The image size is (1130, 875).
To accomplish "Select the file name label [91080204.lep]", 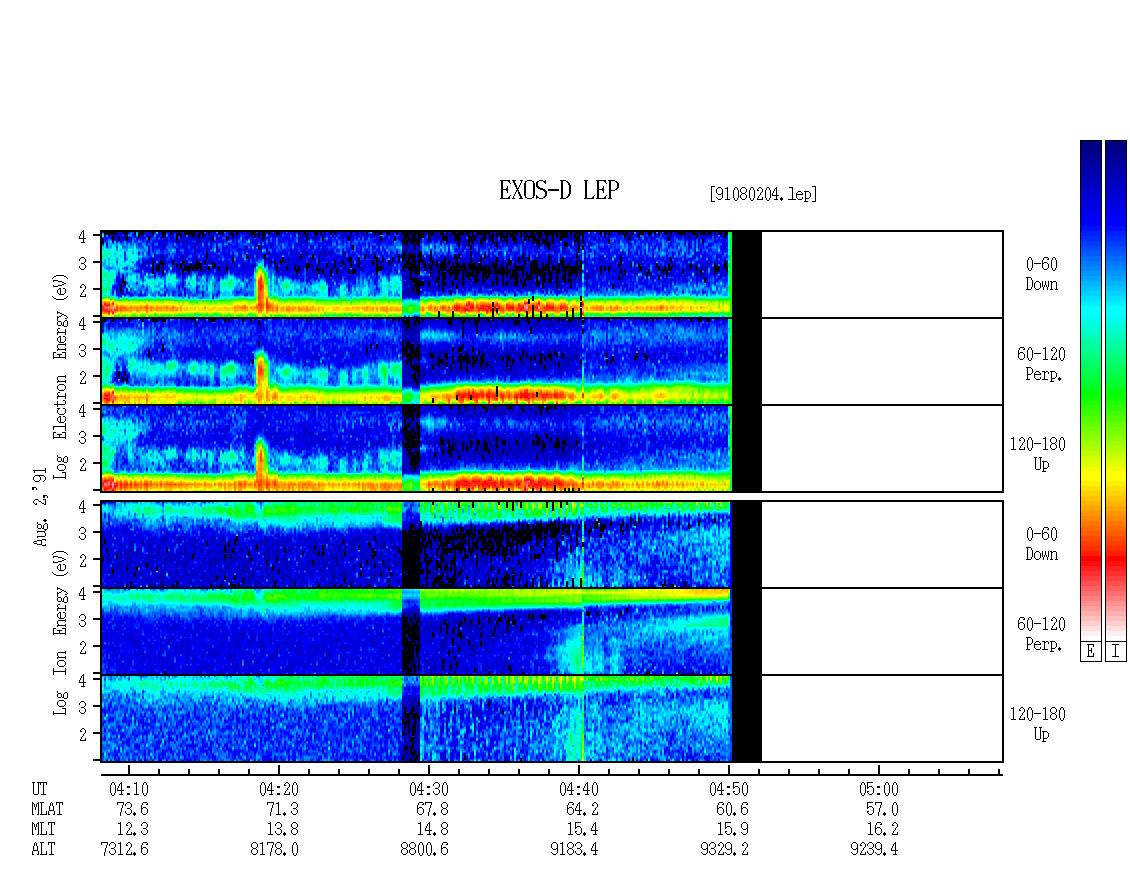I will click(763, 194).
